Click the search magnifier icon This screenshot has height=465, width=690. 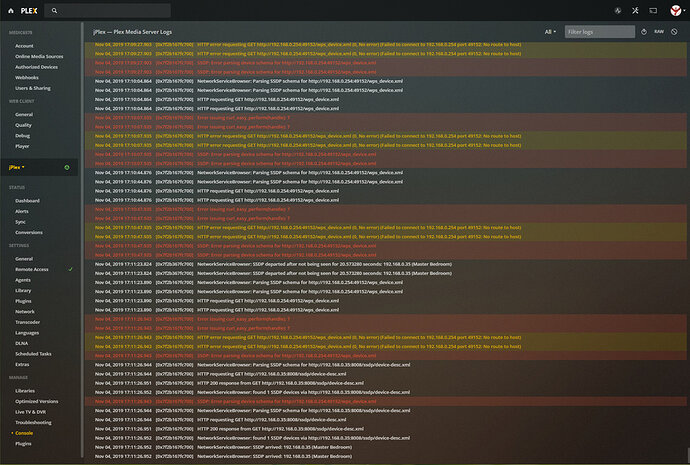[x=54, y=11]
